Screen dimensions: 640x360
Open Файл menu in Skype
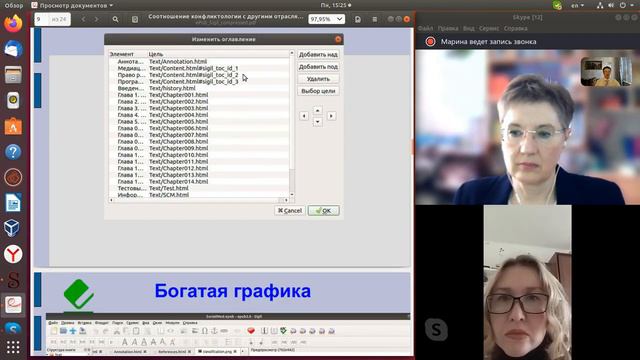pos(425,29)
